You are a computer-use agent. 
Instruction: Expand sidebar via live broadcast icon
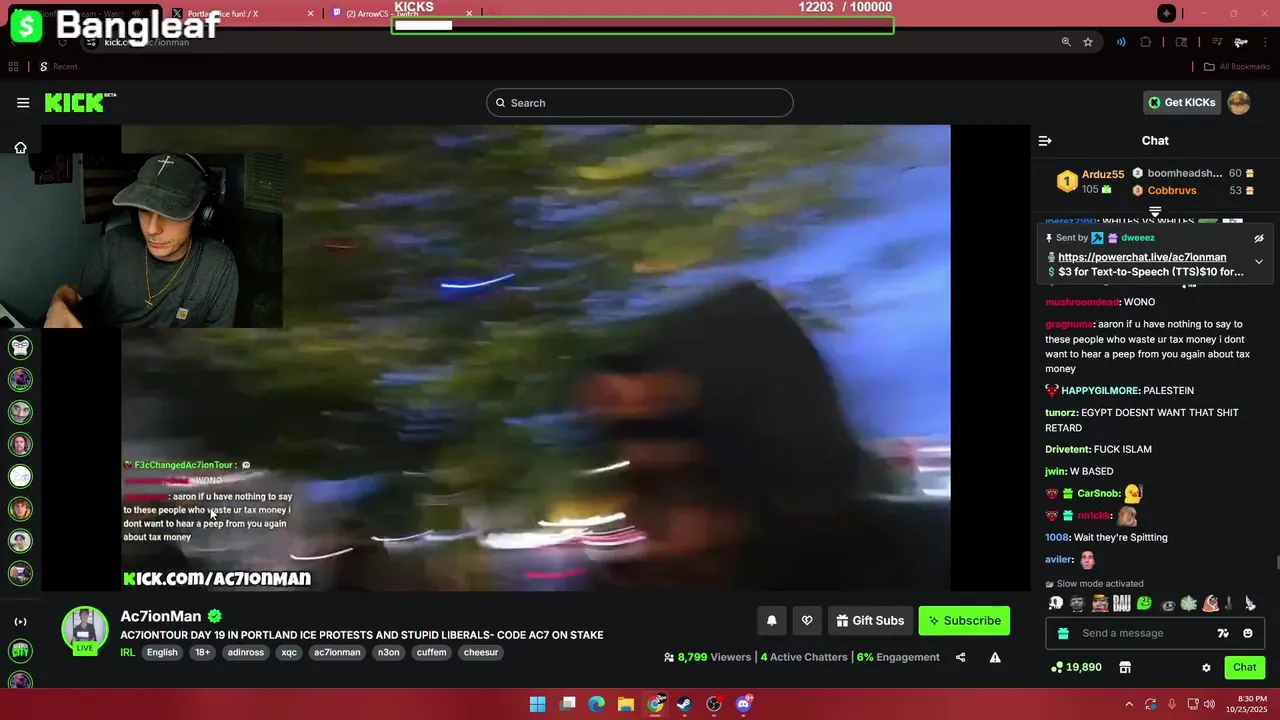point(20,622)
